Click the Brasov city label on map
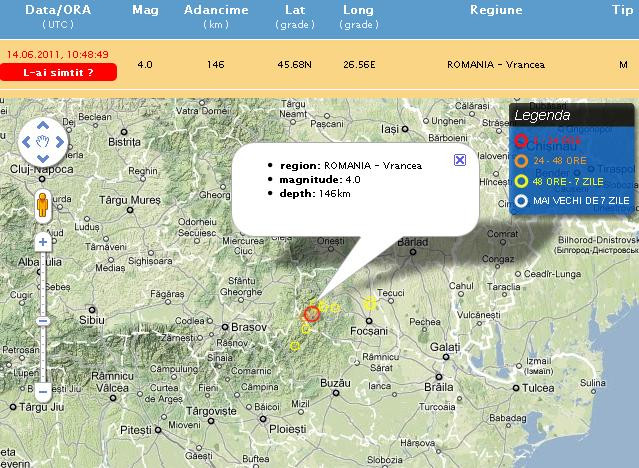Viewport: 639px width, 468px height. (x=249, y=327)
